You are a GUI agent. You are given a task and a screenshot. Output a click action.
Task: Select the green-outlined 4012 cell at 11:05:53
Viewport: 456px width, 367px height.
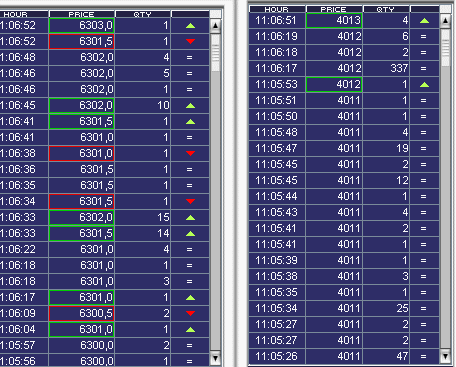[334, 85]
